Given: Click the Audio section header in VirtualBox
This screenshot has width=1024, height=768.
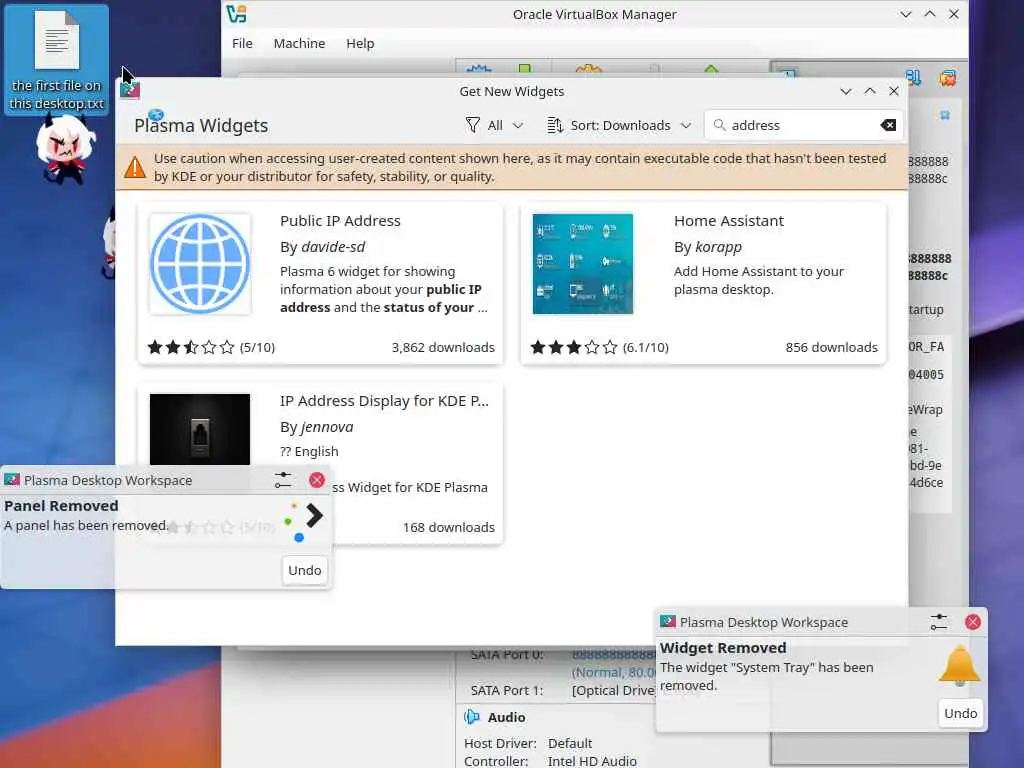Looking at the screenshot, I should coord(506,717).
